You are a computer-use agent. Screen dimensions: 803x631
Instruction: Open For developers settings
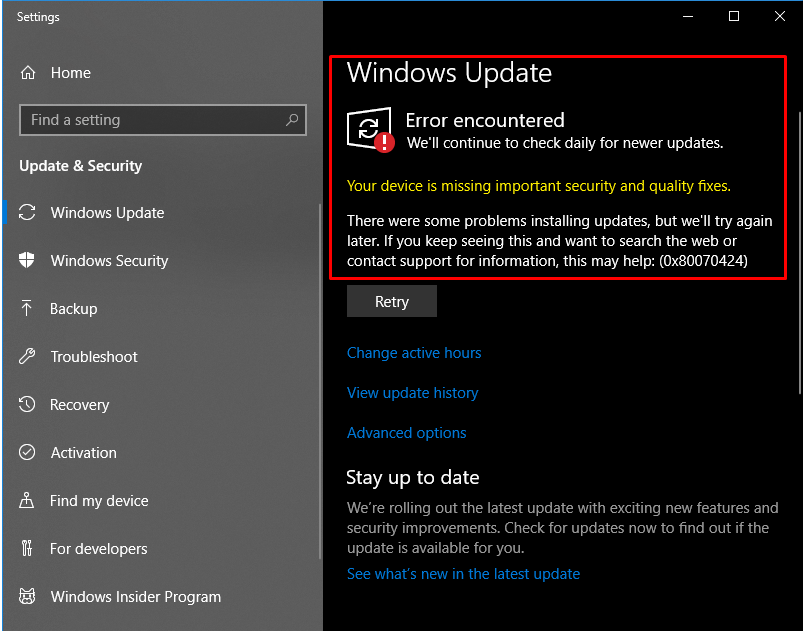tap(98, 549)
